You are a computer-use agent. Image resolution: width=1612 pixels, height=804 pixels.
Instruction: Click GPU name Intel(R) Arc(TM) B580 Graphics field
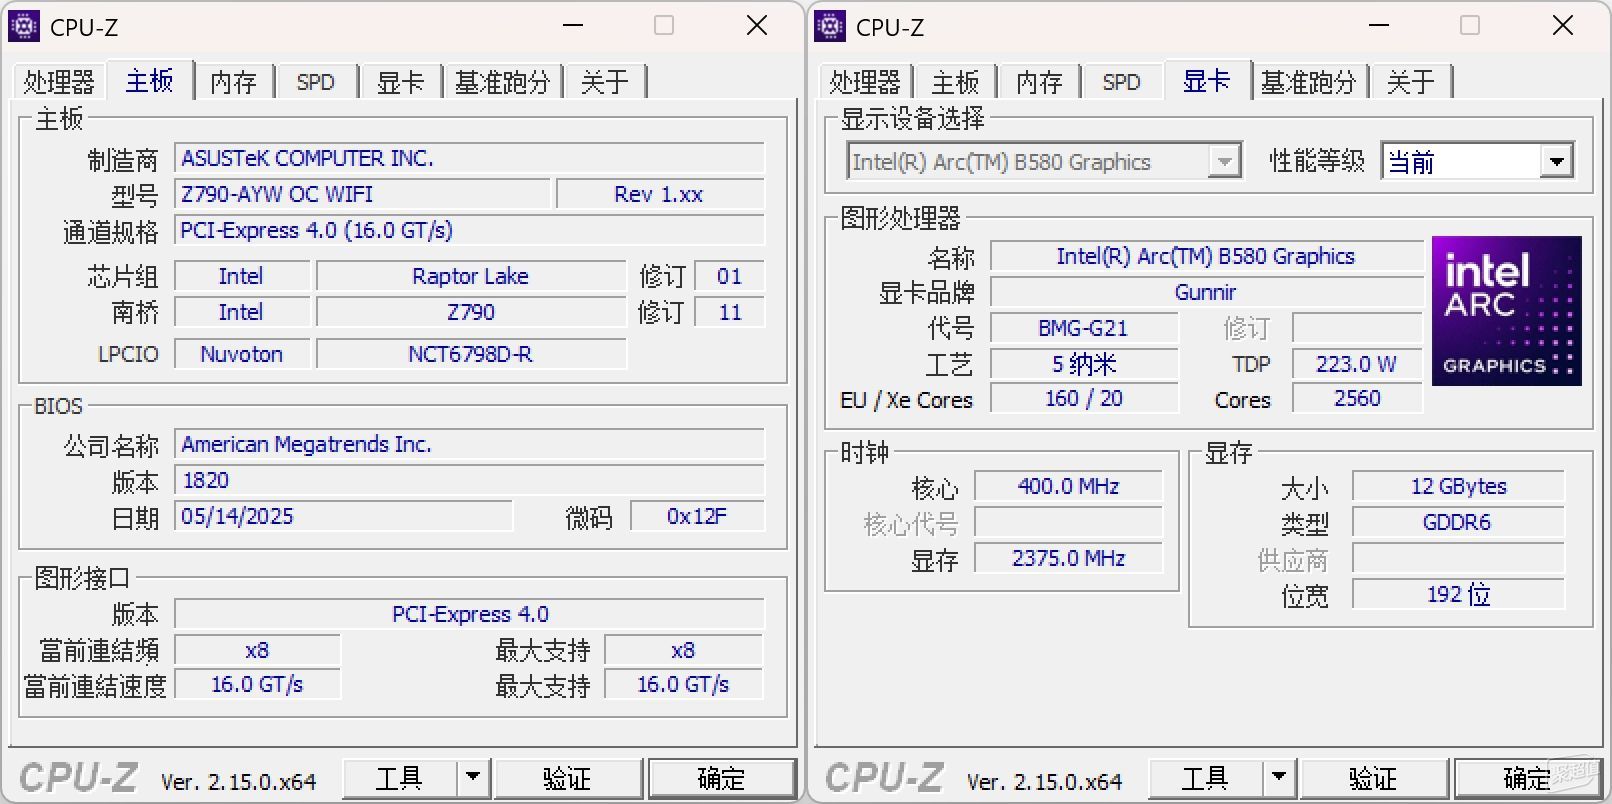(x=1206, y=256)
